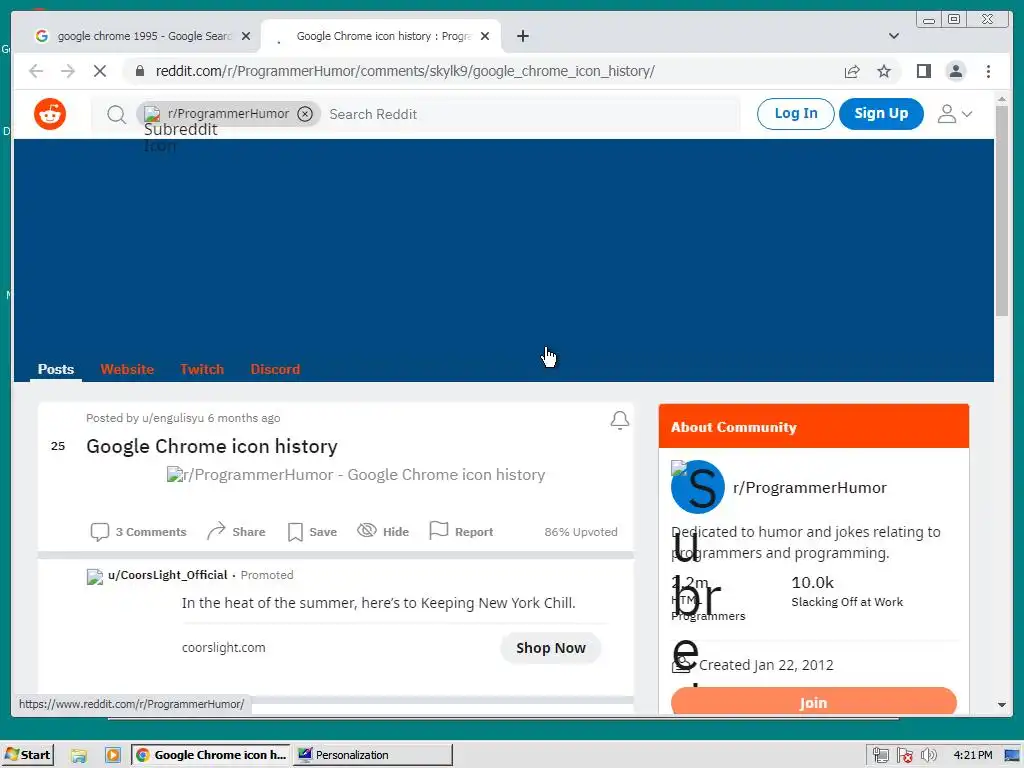Viewport: 1024px width, 768px height.
Task: Close the Google Chrome icon history tab
Action: click(485, 36)
